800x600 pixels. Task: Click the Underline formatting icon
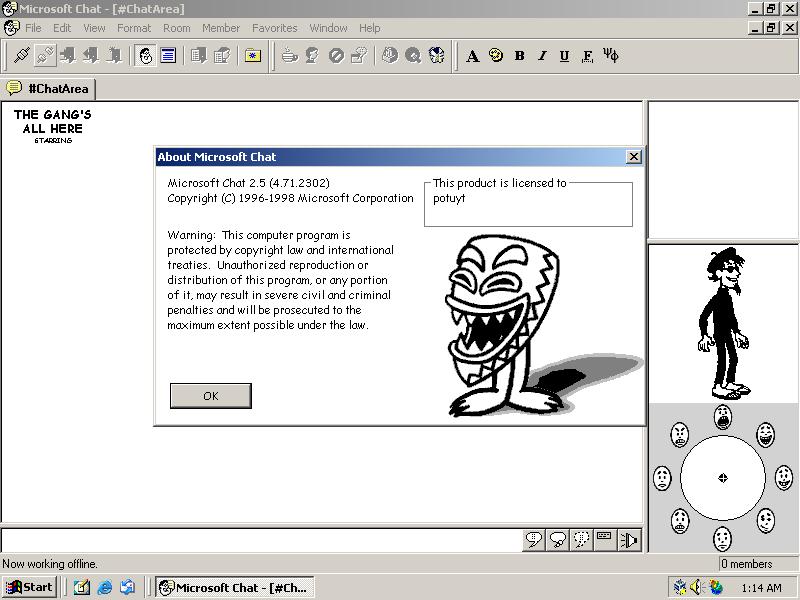click(x=564, y=56)
